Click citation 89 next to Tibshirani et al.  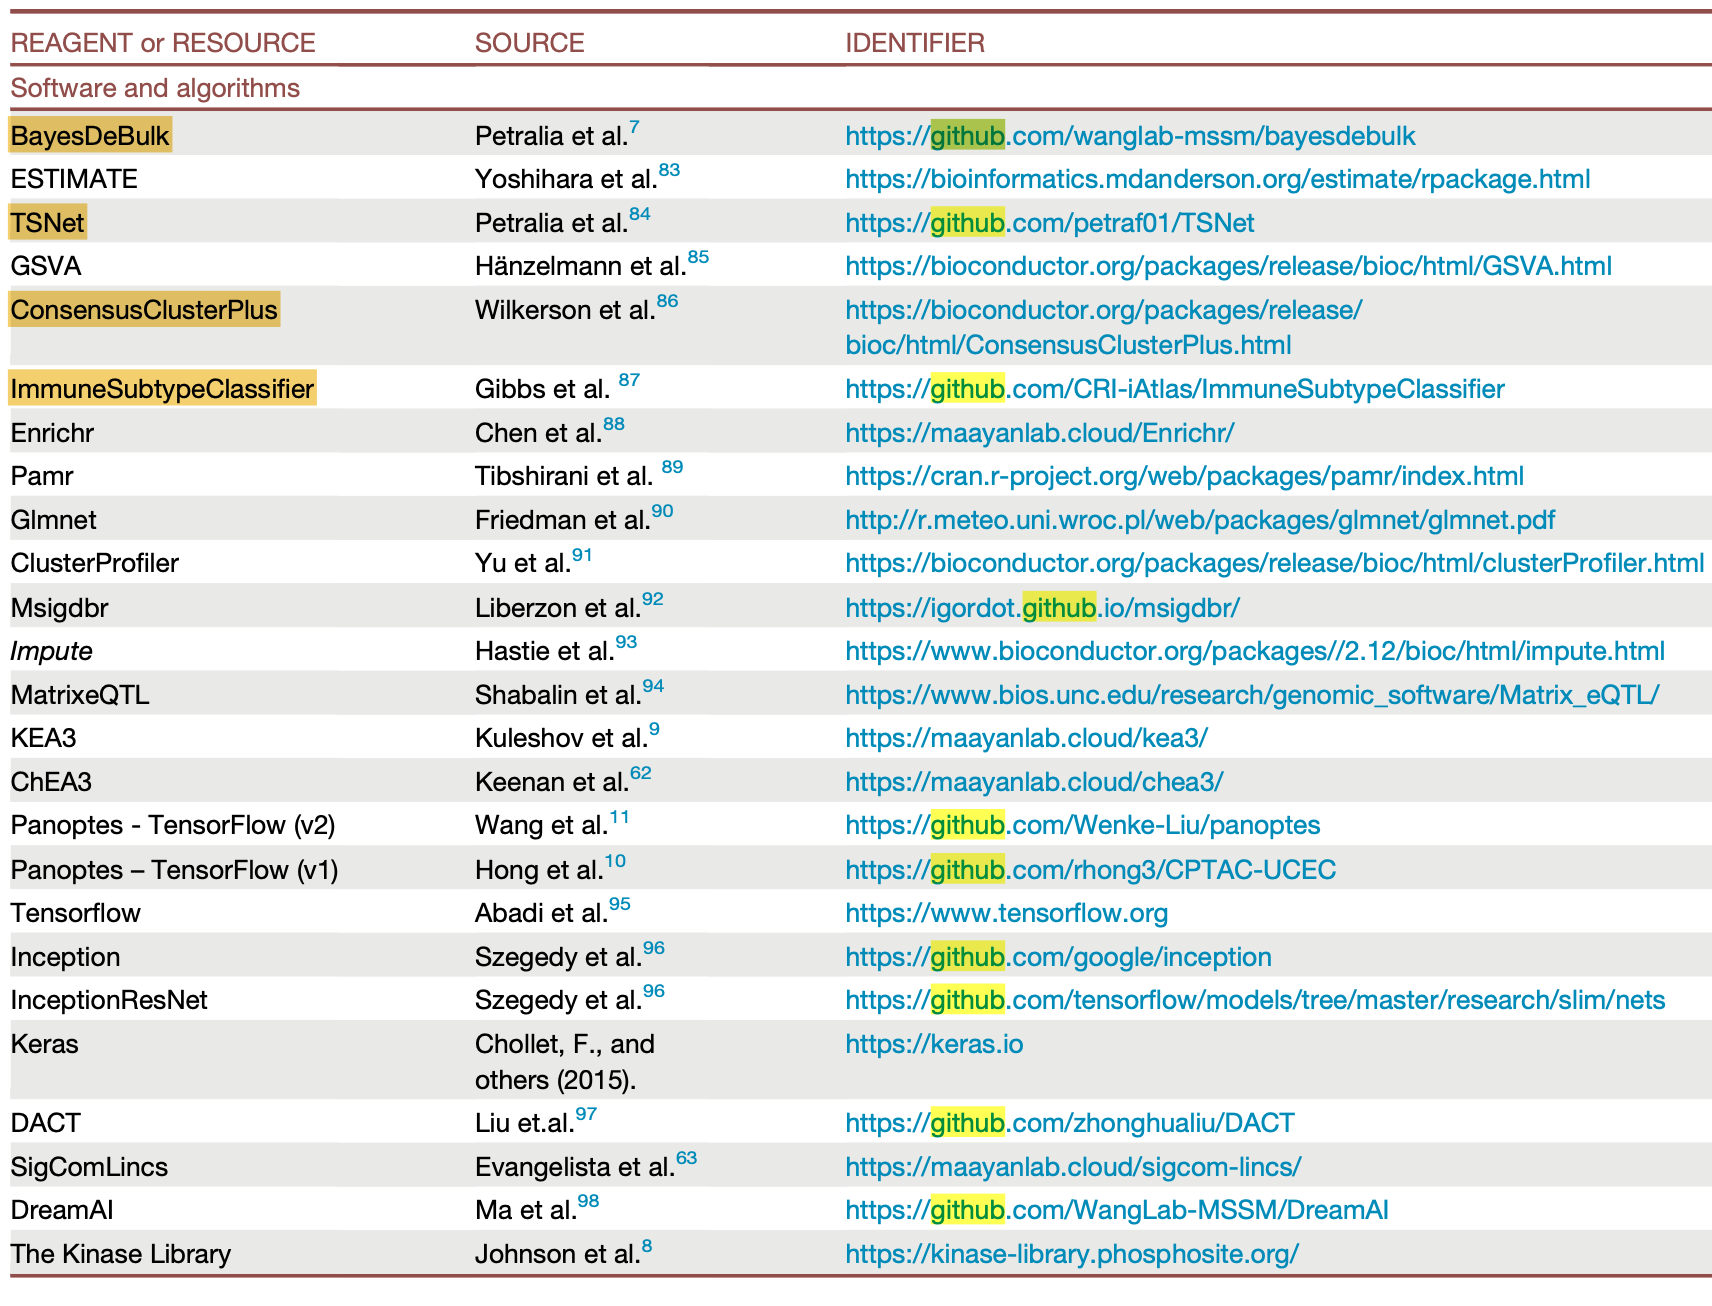(x=672, y=467)
